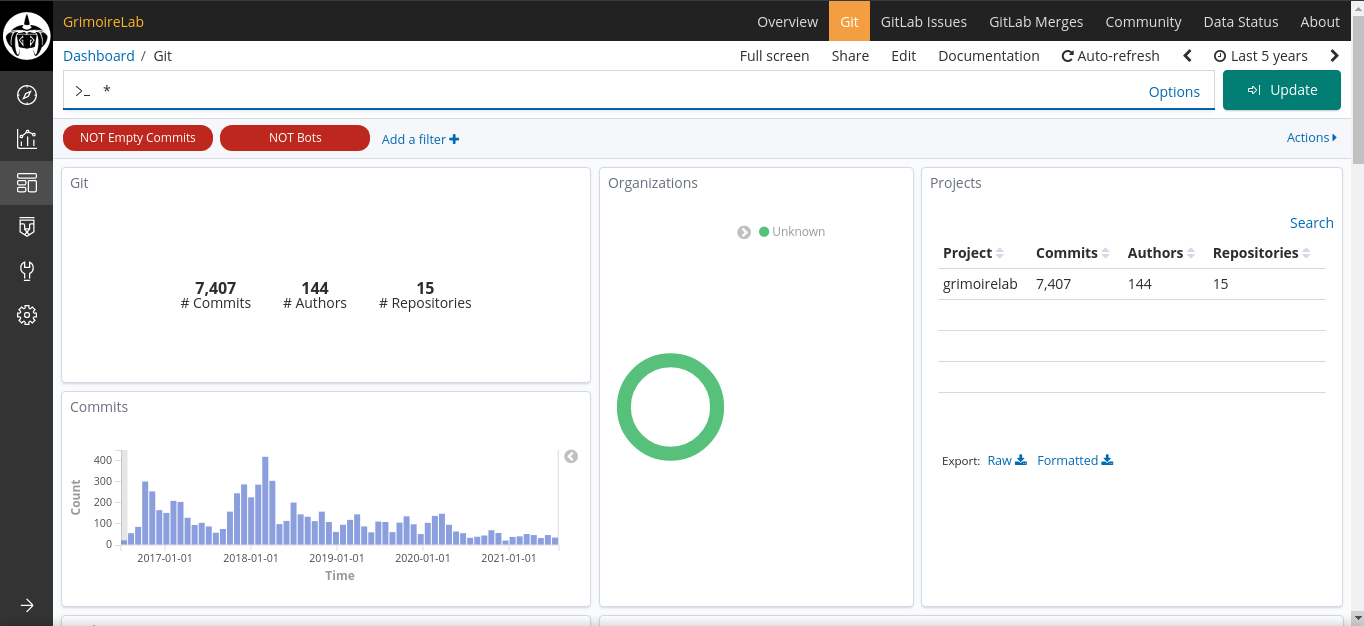Viewport: 1364px width, 626px height.
Task: Select the Git menu tab
Action: [849, 22]
